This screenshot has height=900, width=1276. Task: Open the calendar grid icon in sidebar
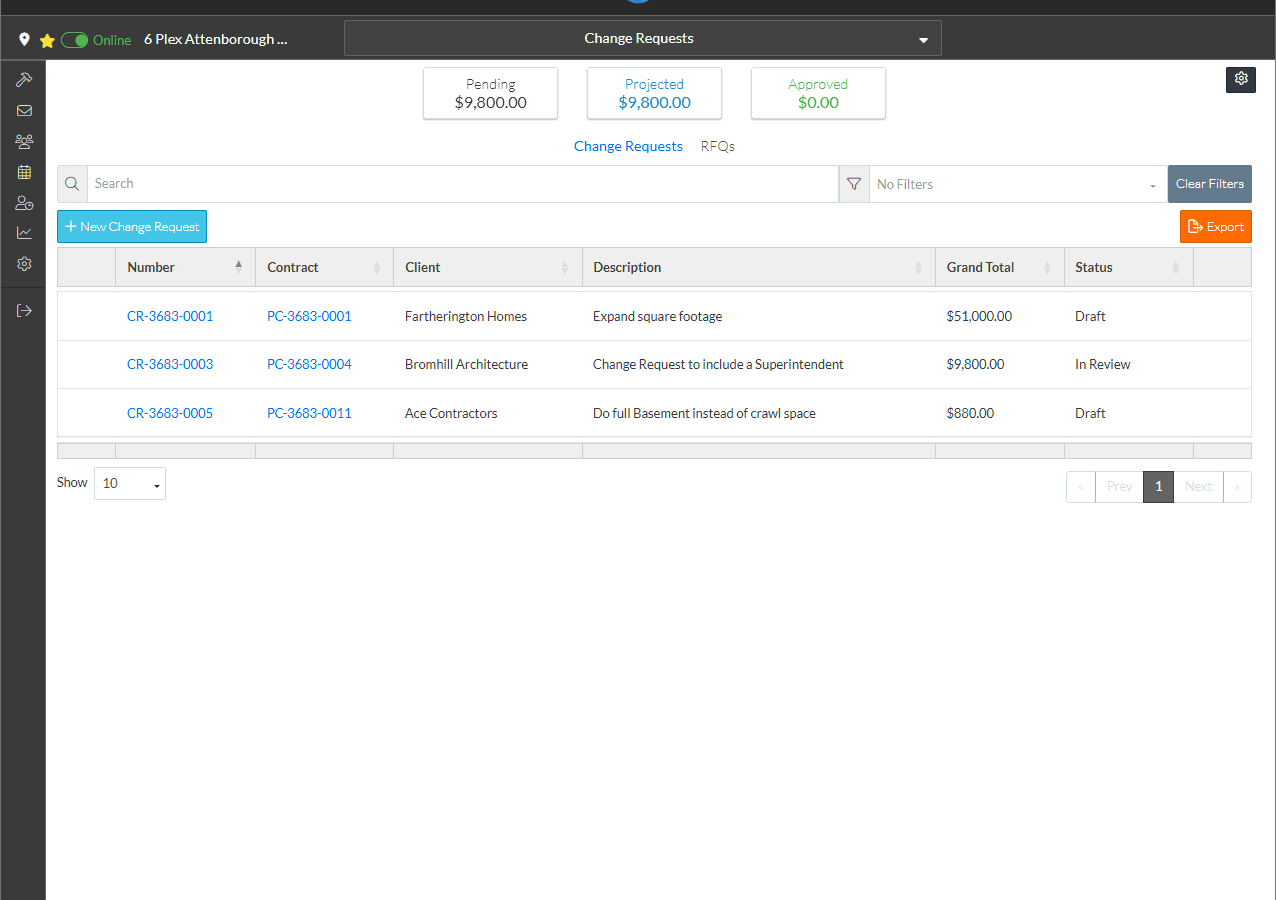pyautogui.click(x=24, y=172)
